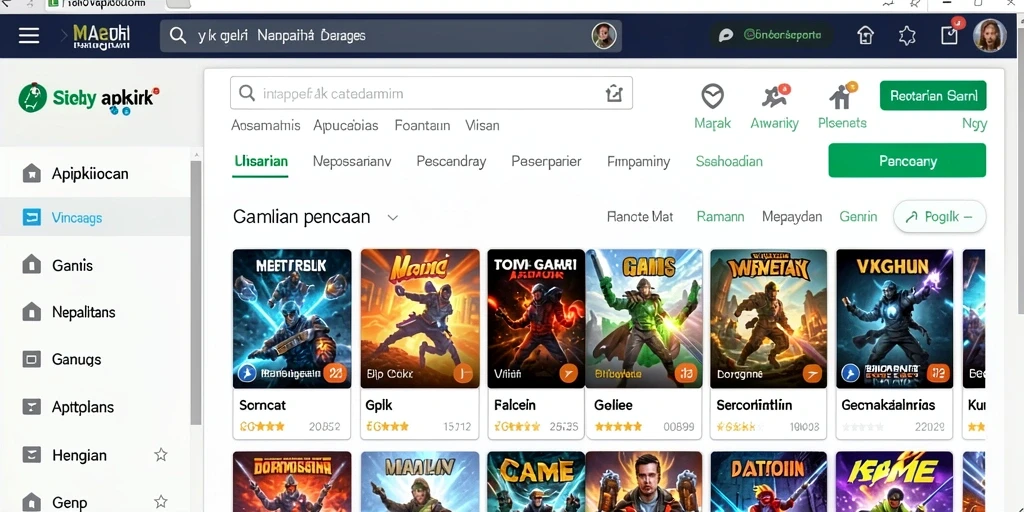Open the VKGHUN game thumbnail
The height and width of the screenshot is (512, 1024).
click(x=894, y=319)
